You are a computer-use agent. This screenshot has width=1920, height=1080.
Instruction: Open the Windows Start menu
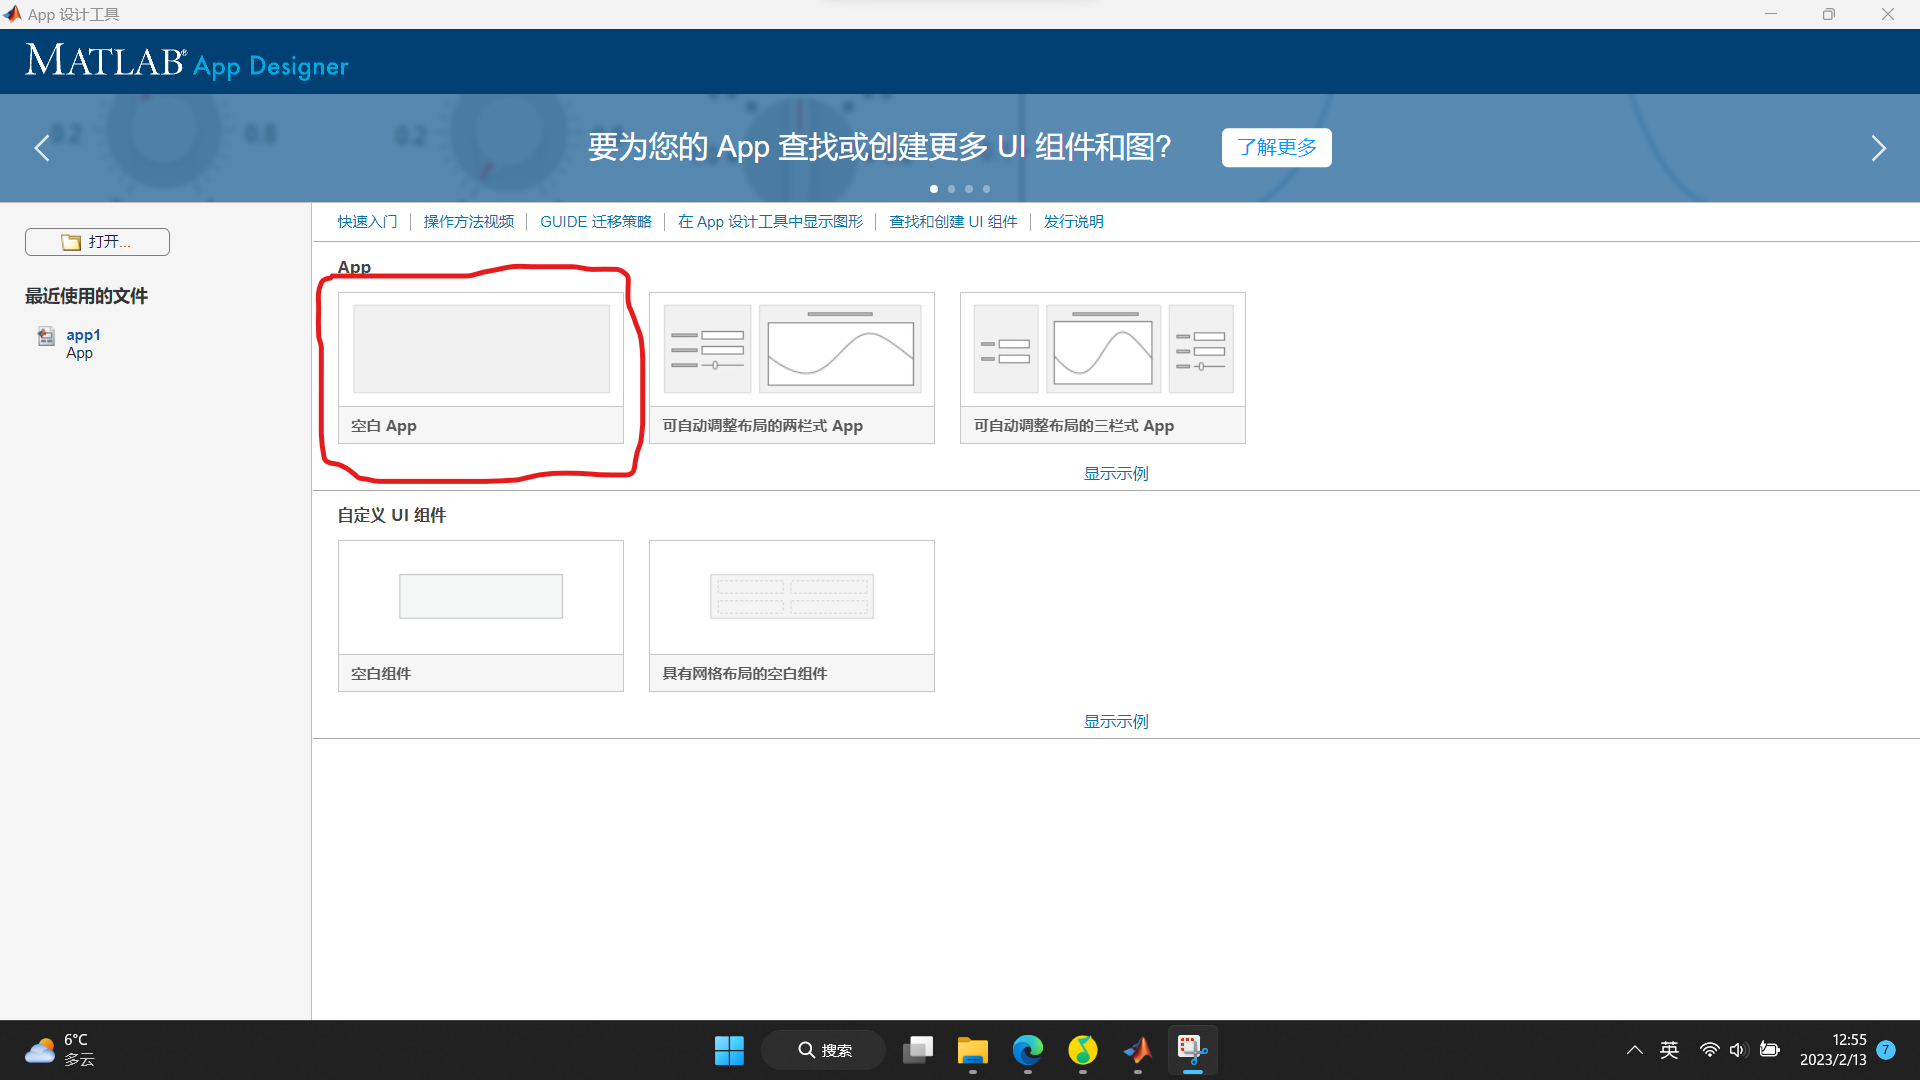729,1050
